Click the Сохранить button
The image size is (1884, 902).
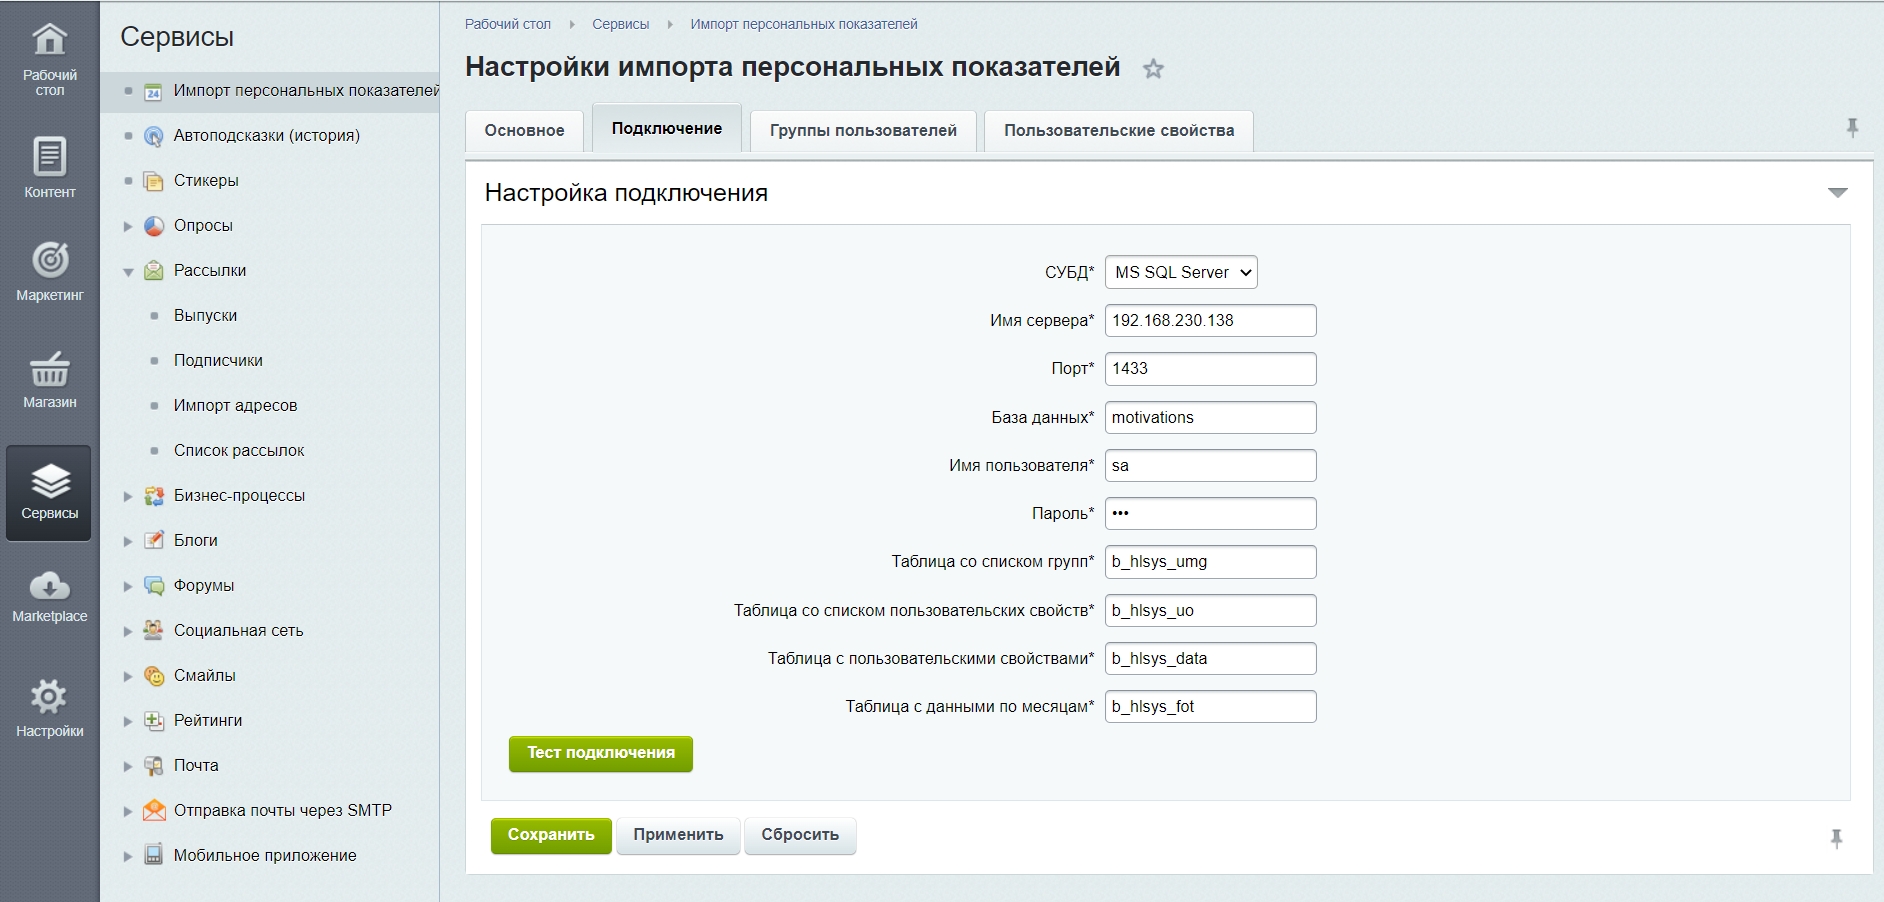point(551,835)
